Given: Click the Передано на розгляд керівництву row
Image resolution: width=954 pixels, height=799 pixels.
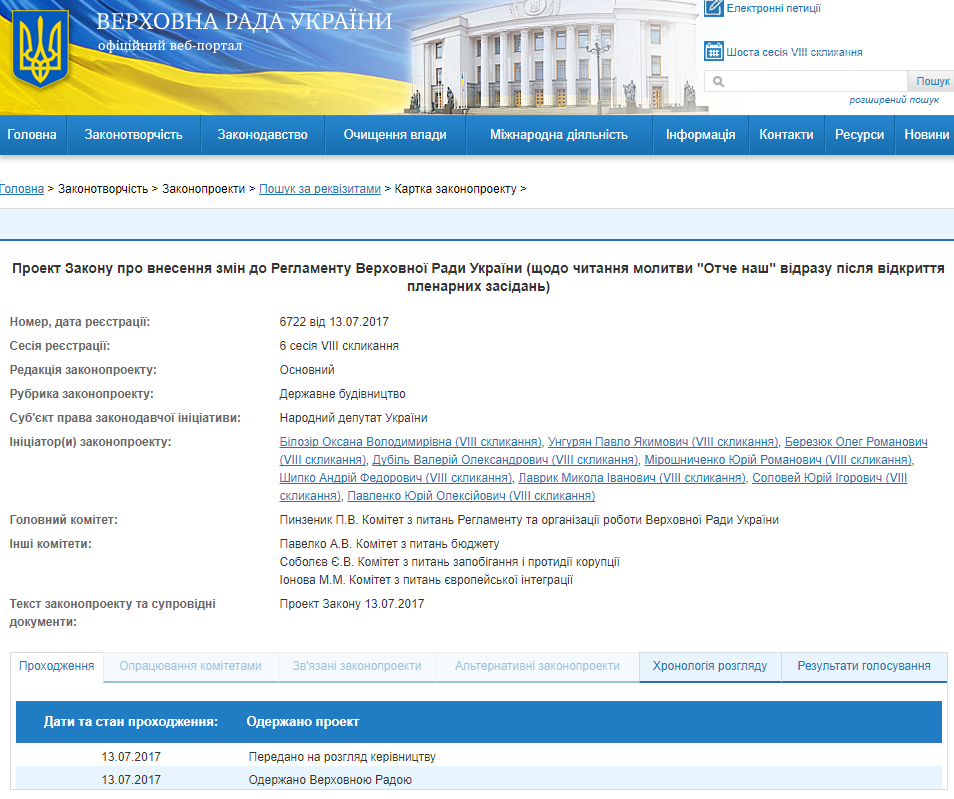Looking at the screenshot, I should coord(479,757).
